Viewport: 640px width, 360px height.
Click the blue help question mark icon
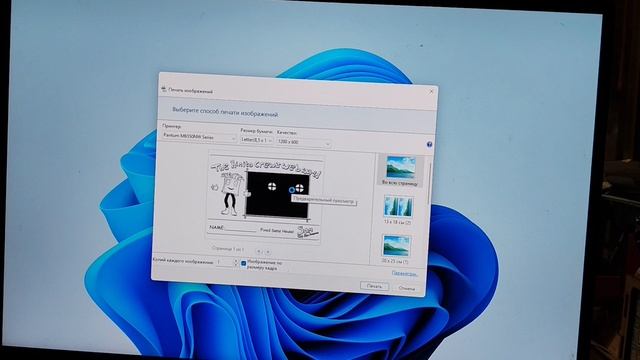point(429,144)
